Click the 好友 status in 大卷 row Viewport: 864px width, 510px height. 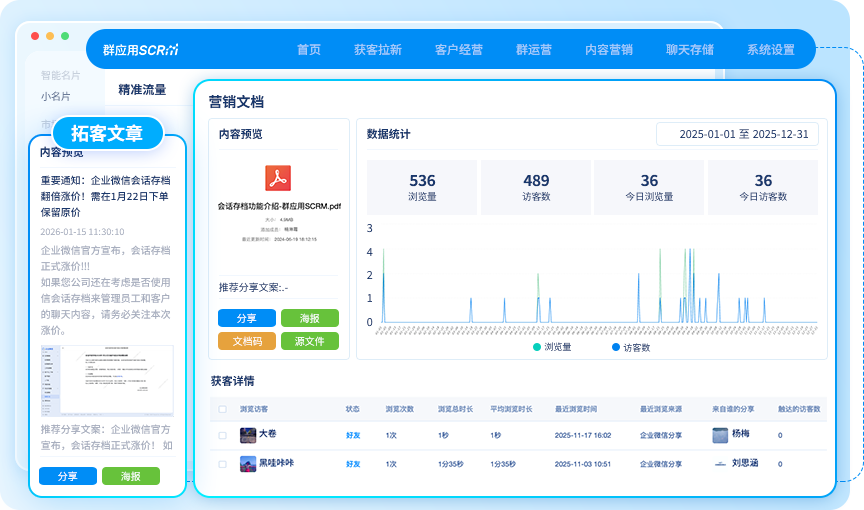click(353, 435)
